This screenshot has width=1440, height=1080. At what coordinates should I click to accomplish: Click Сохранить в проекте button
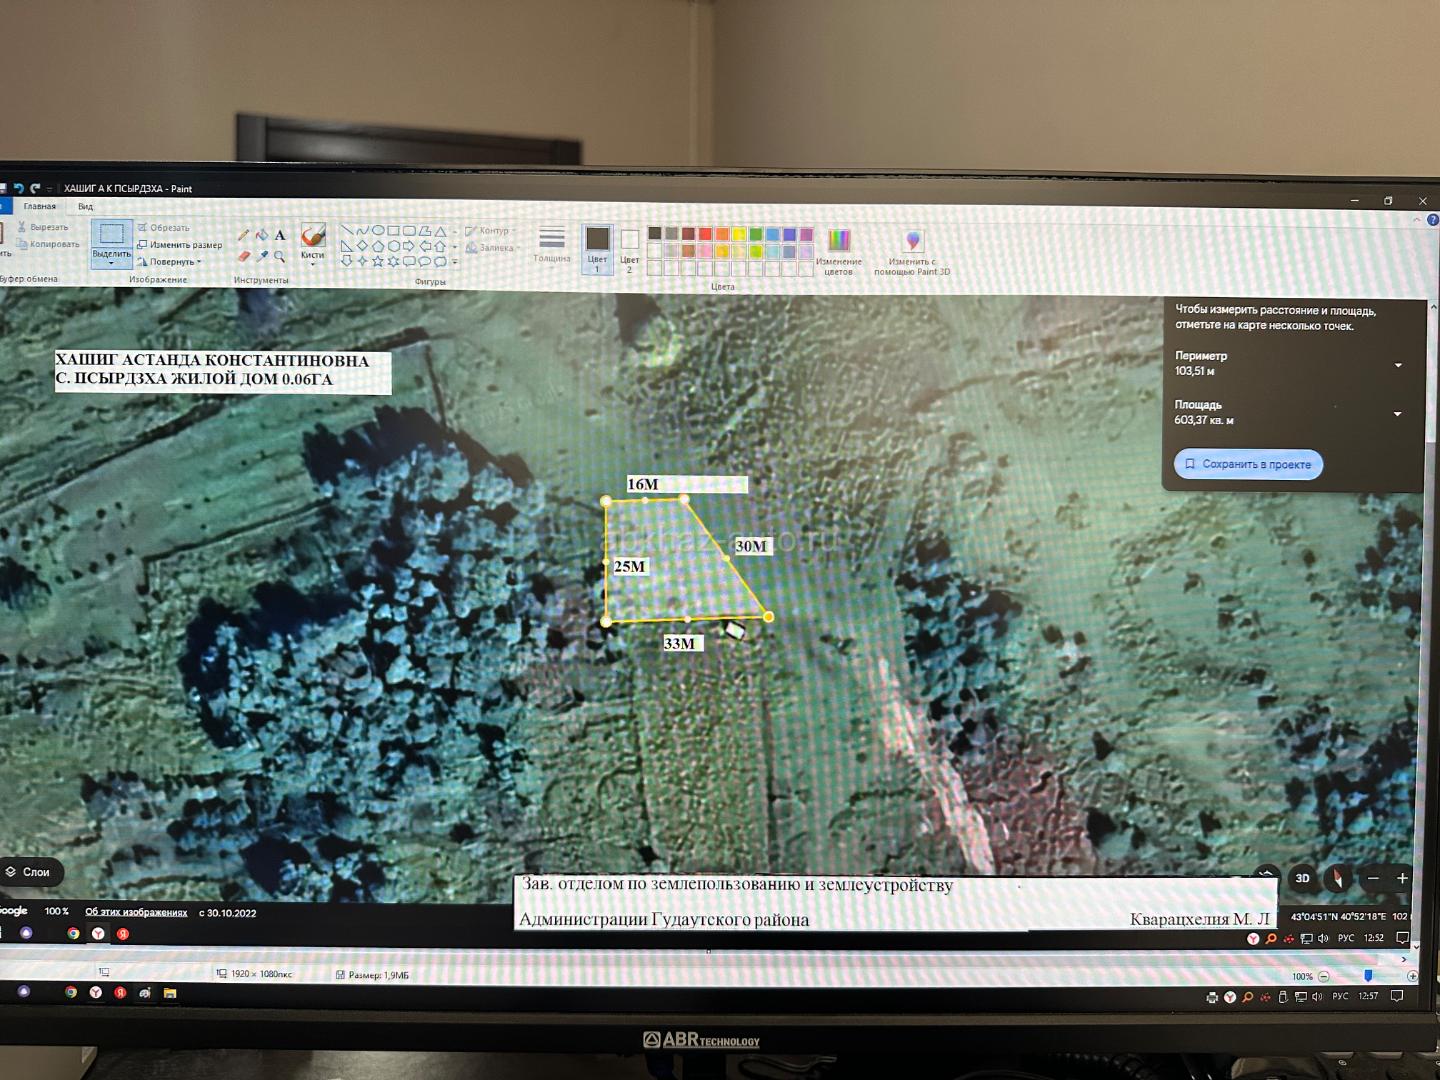point(1248,464)
